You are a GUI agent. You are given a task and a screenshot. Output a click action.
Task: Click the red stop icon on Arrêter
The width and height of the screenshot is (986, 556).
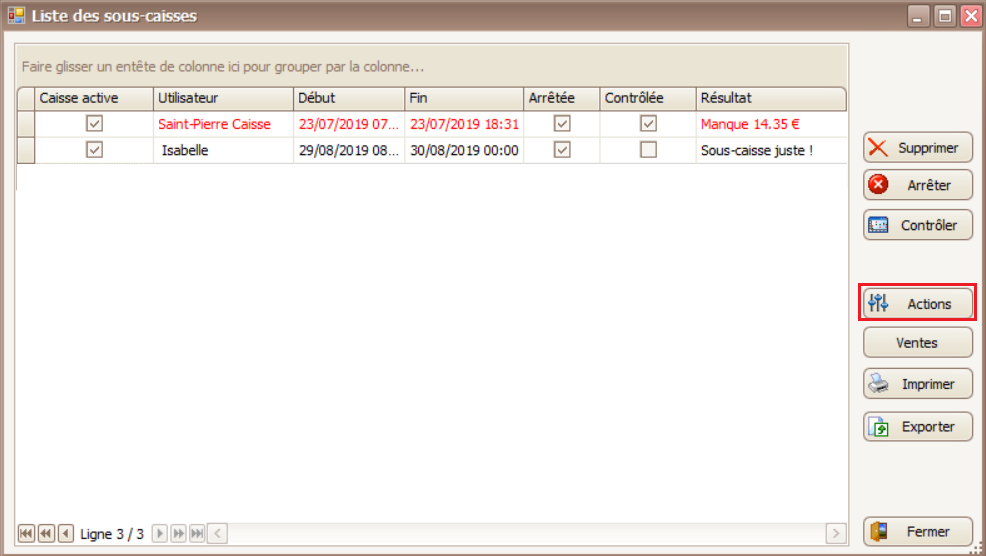pyautogui.click(x=878, y=184)
